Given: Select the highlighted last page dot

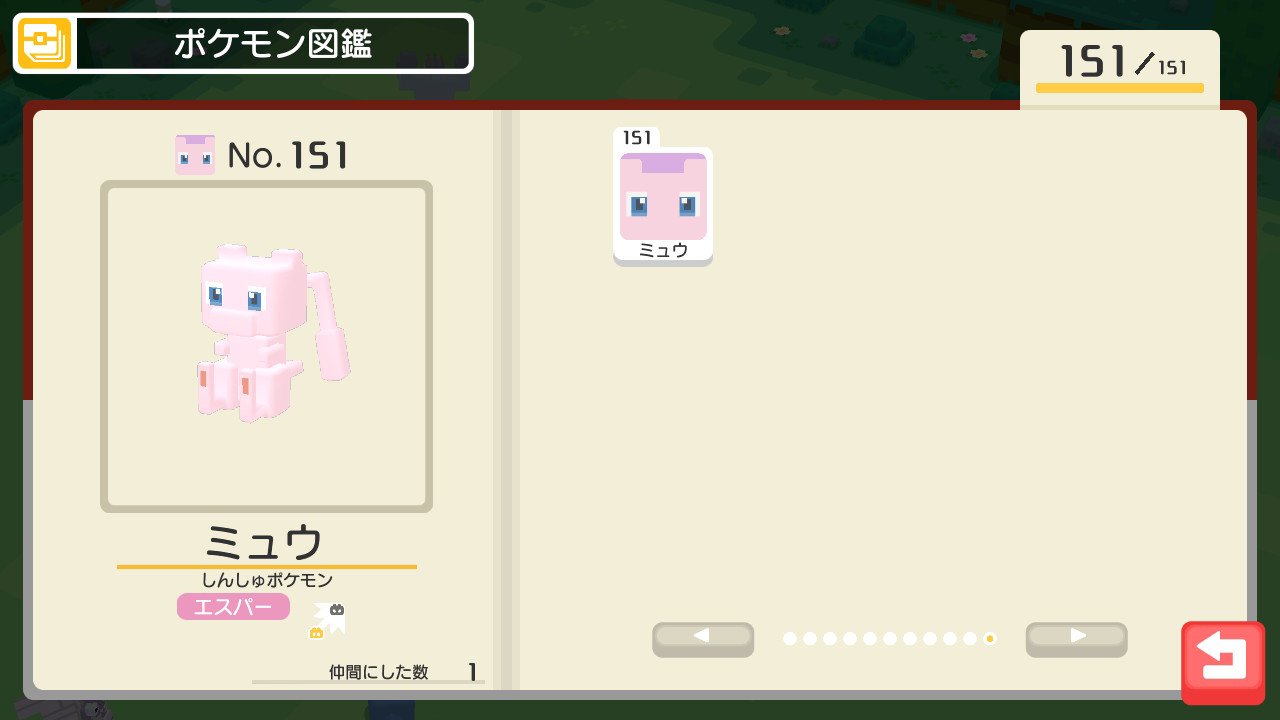Looking at the screenshot, I should 990,638.
